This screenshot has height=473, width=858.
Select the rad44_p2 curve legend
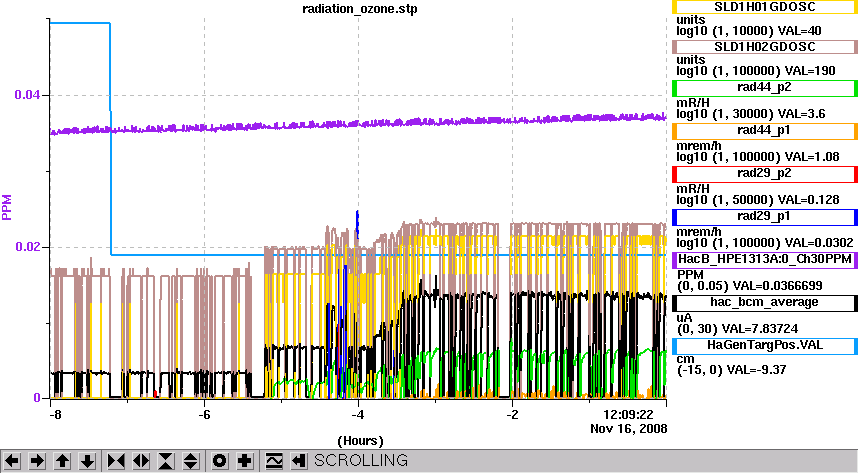point(764,88)
